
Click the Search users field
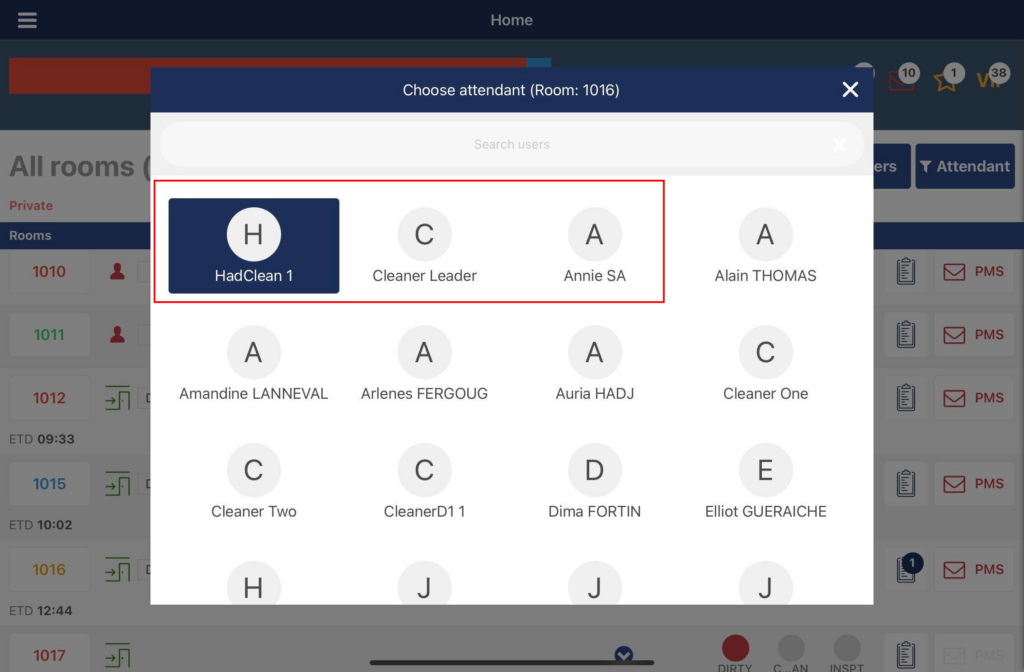(x=511, y=144)
